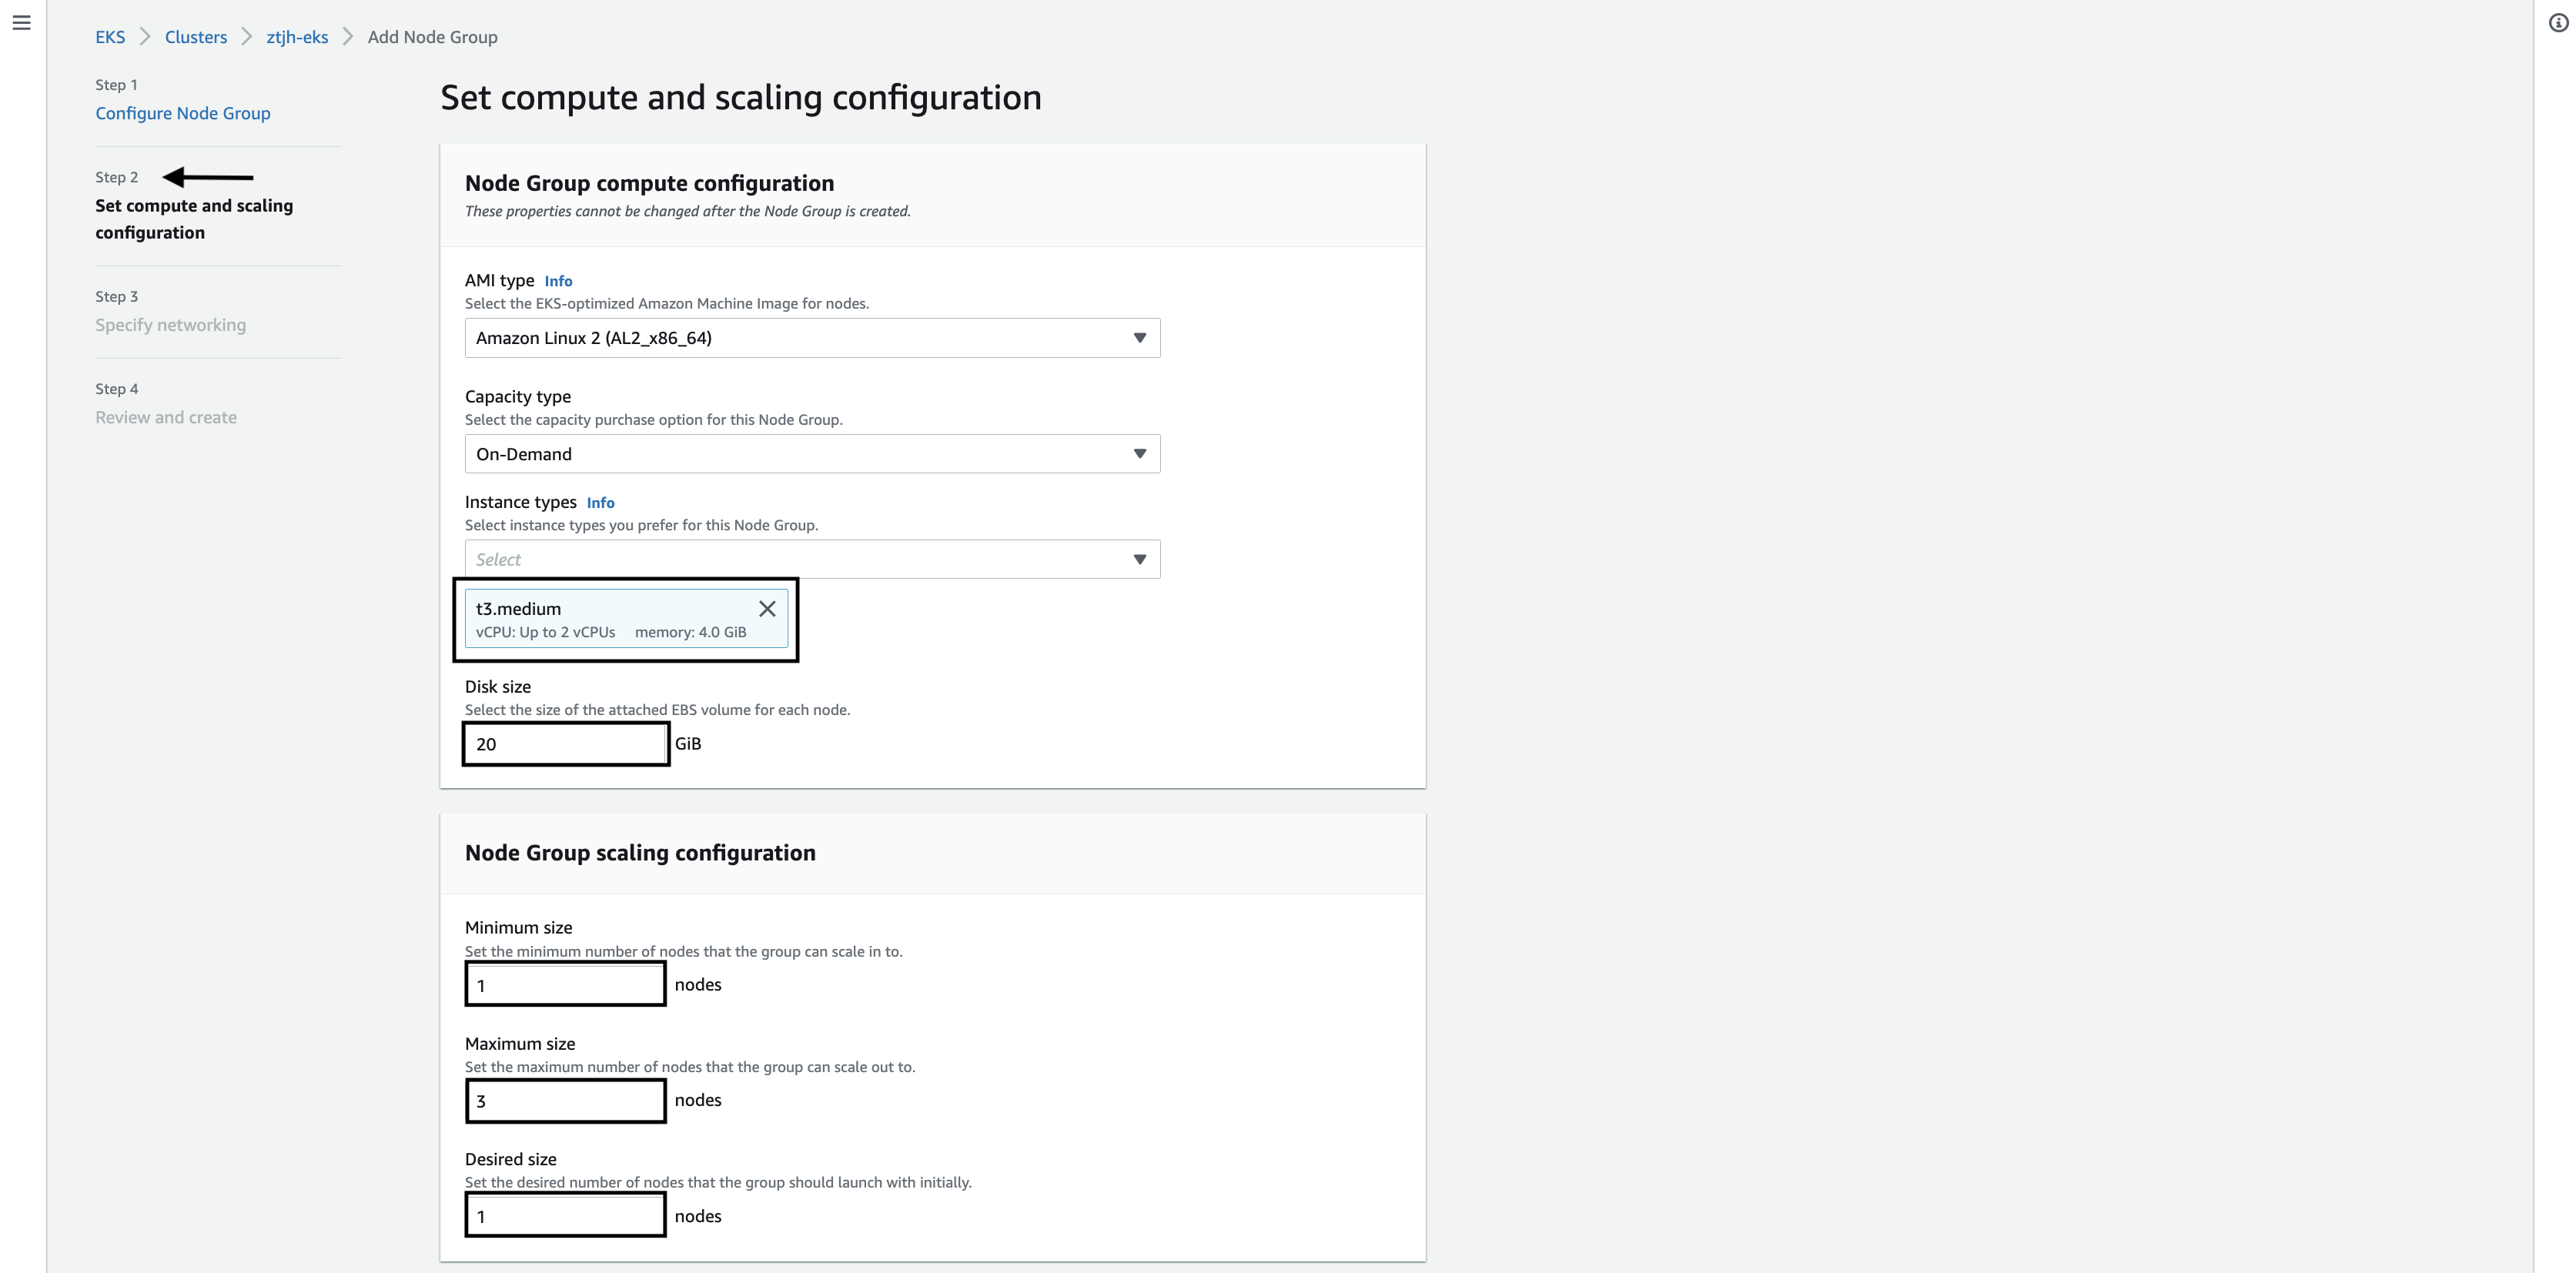Remove the t3.medium instance type
Screen dimensions: 2576x1273
[x=767, y=609]
